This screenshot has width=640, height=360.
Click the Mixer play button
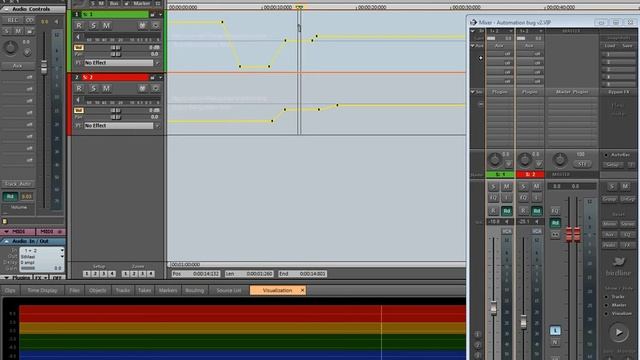click(x=619, y=332)
